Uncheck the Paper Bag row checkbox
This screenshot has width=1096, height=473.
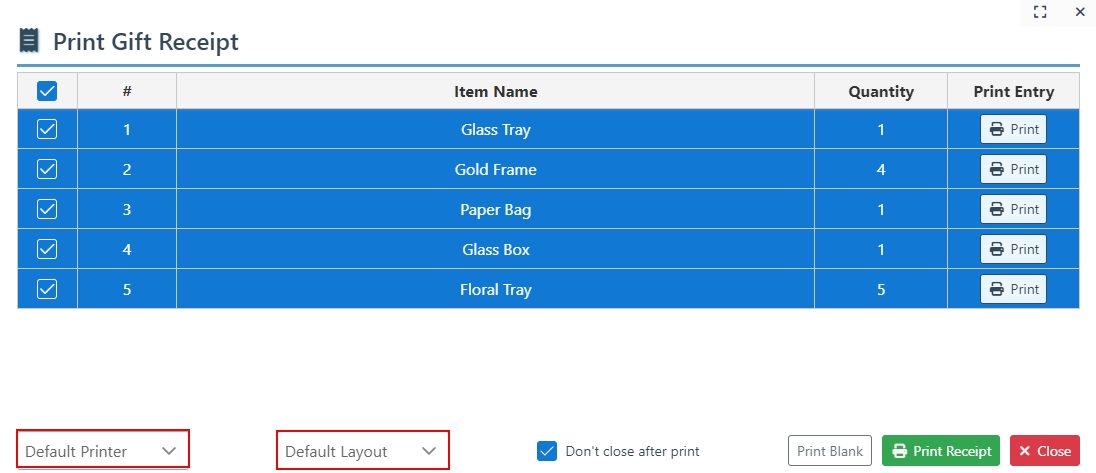click(x=47, y=210)
